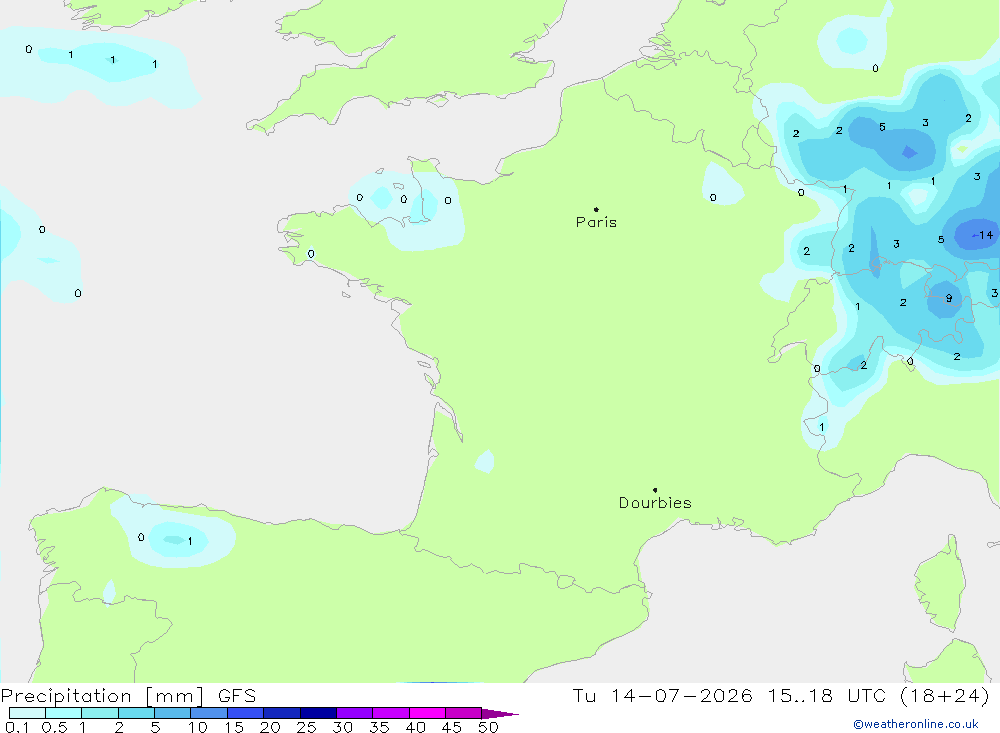Image resolution: width=1000 pixels, height=733 pixels.
Task: Click the Dourbies location label
Action: coord(655,503)
